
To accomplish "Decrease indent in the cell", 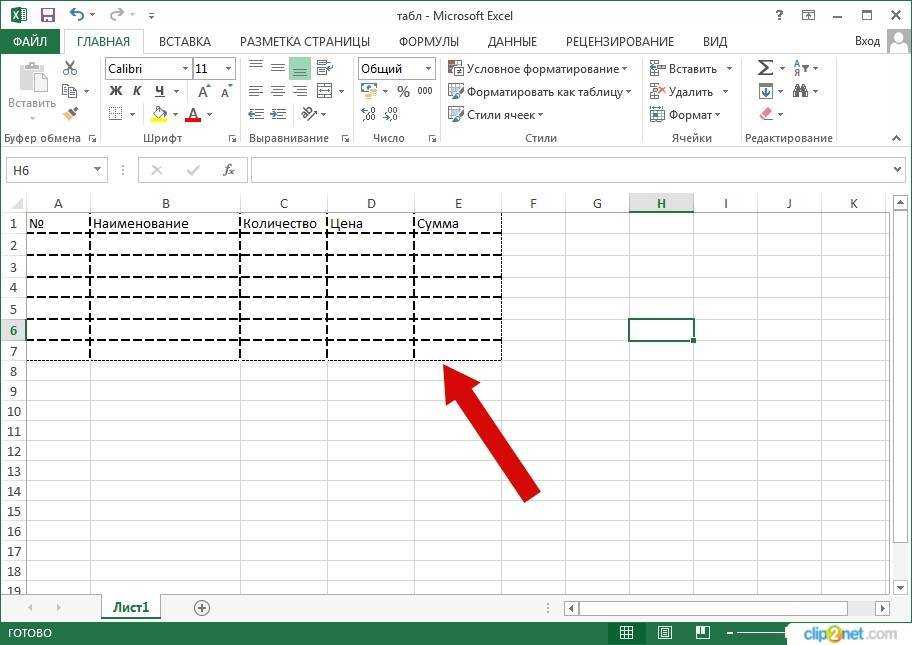I will click(x=256, y=113).
